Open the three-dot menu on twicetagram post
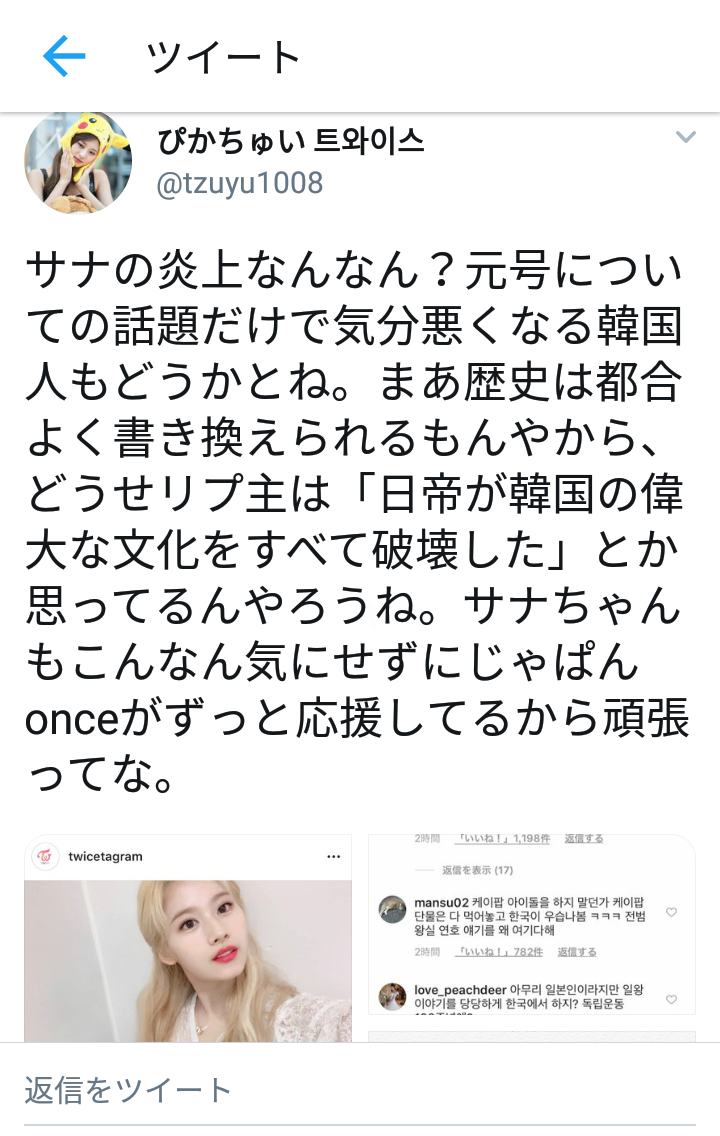 [x=333, y=856]
